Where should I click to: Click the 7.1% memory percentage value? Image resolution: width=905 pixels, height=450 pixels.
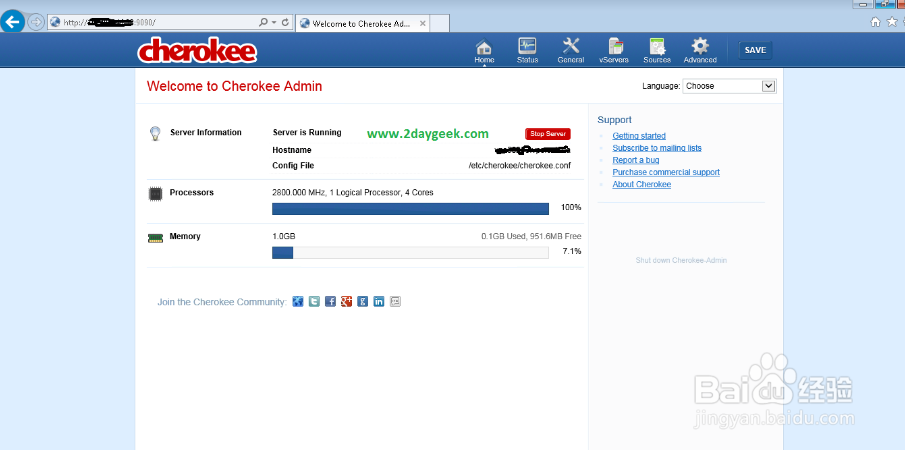point(571,252)
